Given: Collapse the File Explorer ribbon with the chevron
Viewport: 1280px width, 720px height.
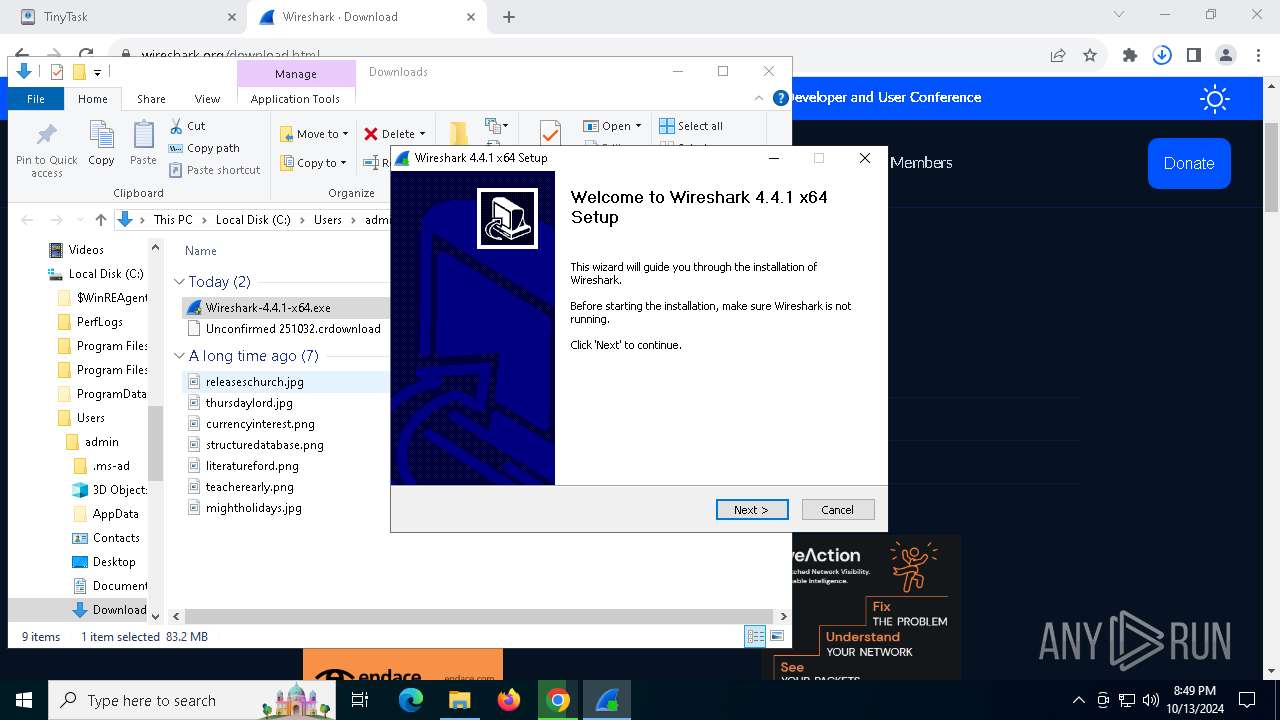Looking at the screenshot, I should tap(759, 99).
